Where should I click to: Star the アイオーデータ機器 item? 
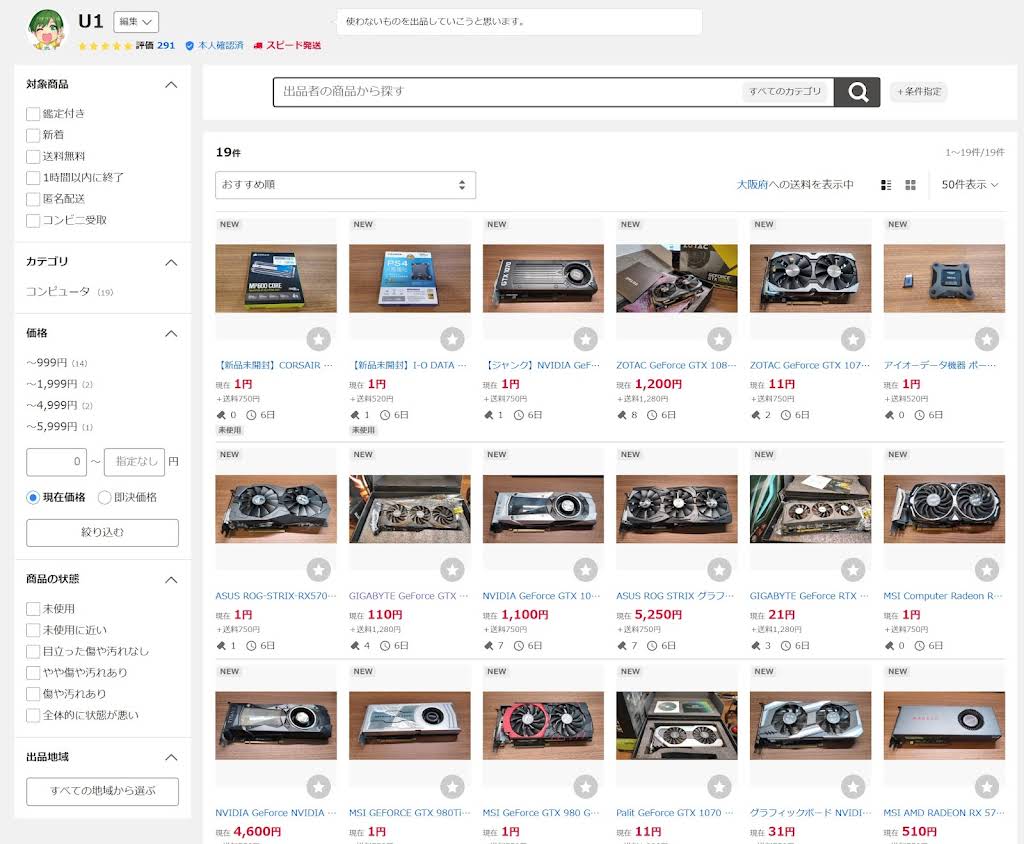[987, 339]
